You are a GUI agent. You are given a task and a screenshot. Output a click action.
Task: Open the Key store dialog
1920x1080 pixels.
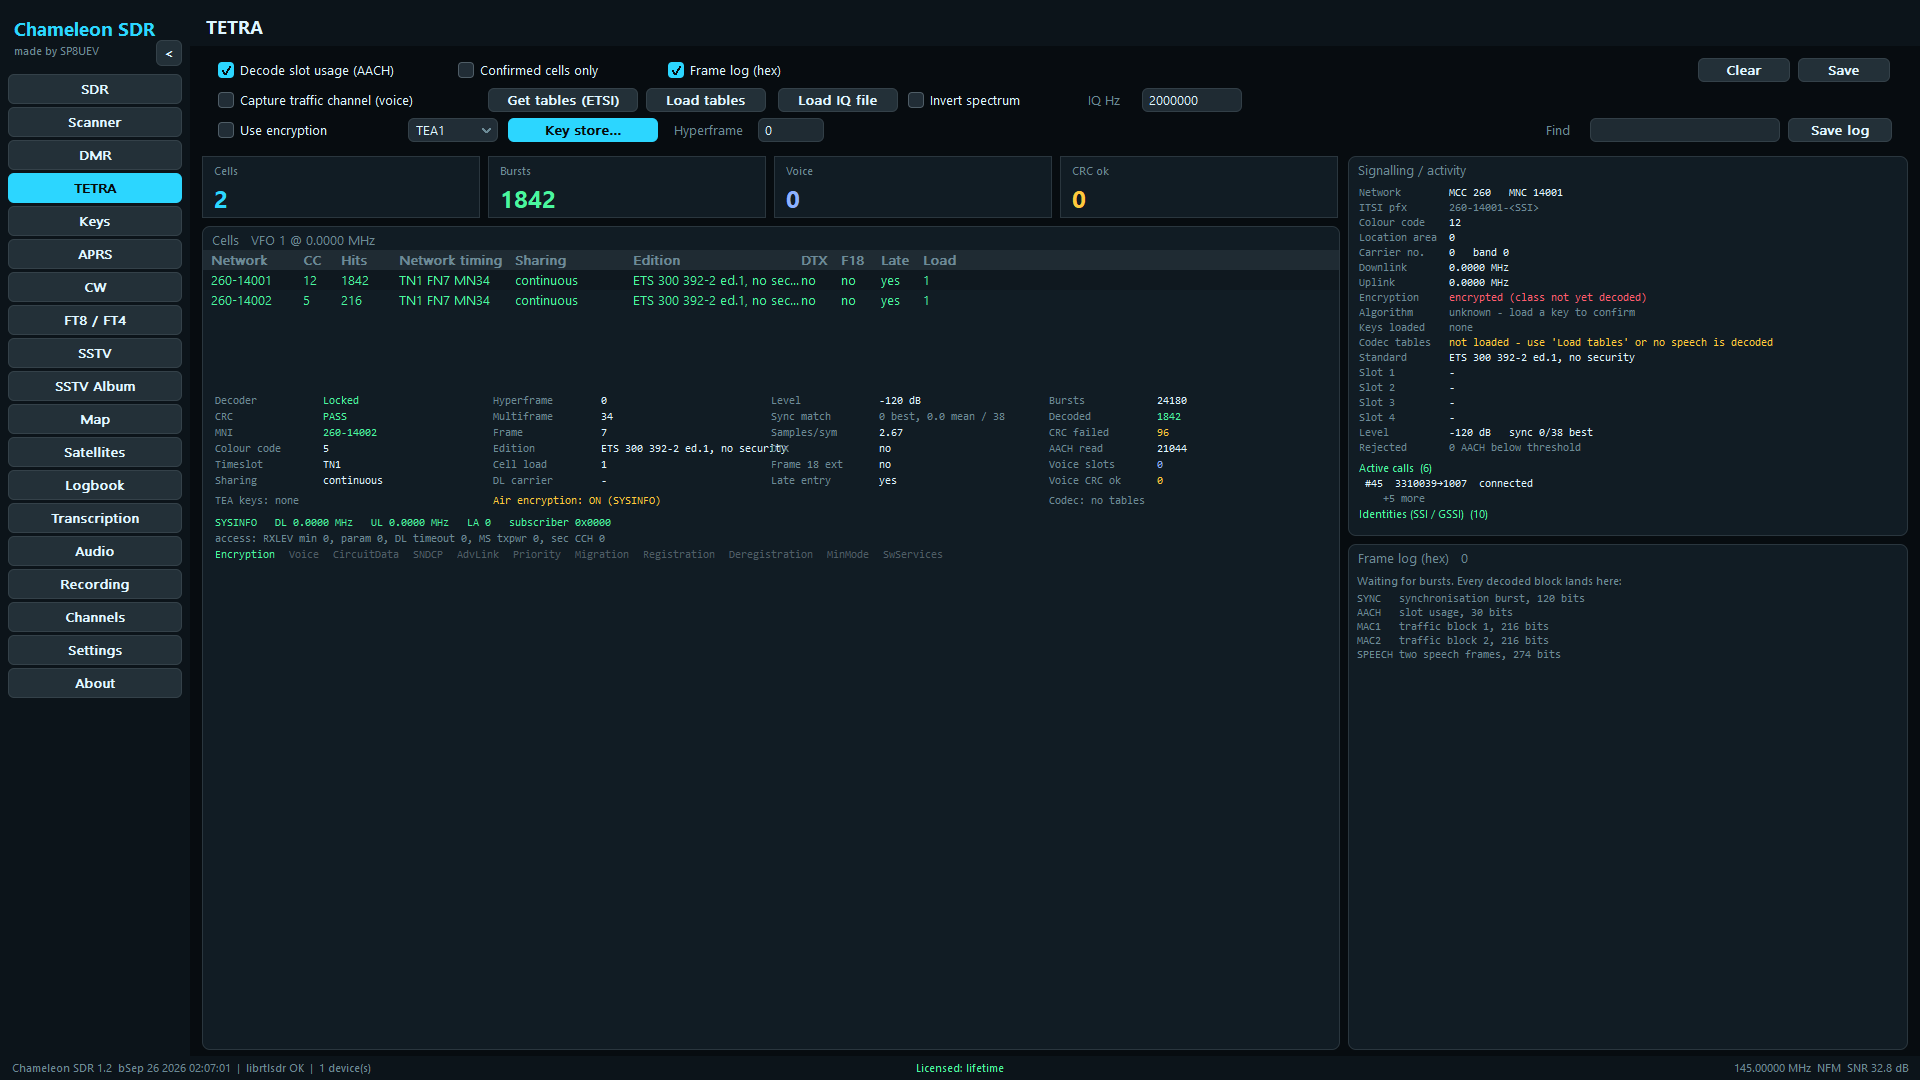point(583,130)
